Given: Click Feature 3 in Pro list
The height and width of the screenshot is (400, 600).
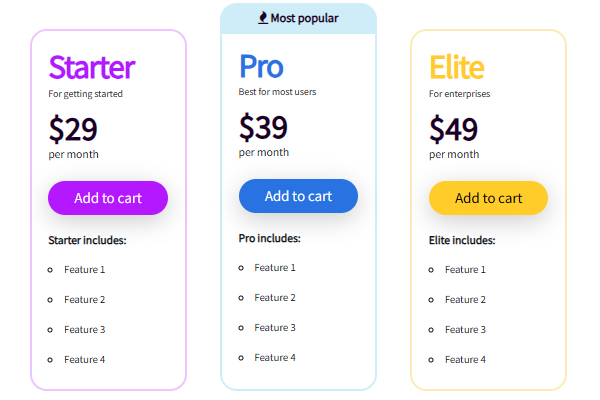Looking at the screenshot, I should pos(275,328).
